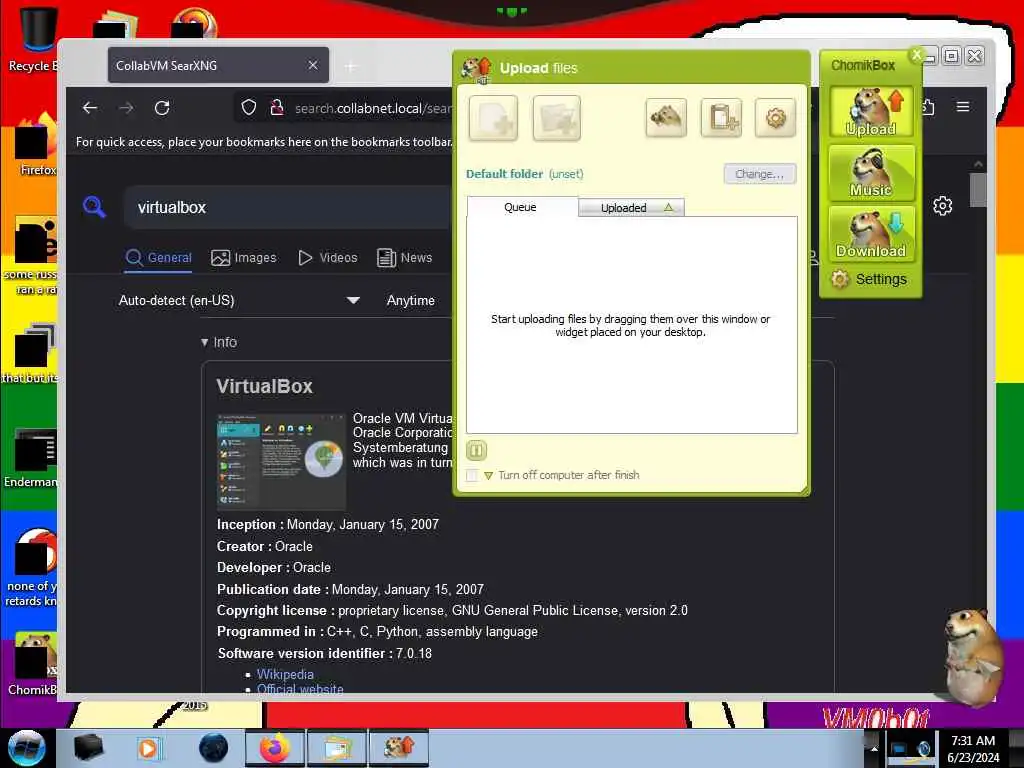Viewport: 1024px width, 768px height.
Task: Click the shield tracking protection icon
Action: 249,108
